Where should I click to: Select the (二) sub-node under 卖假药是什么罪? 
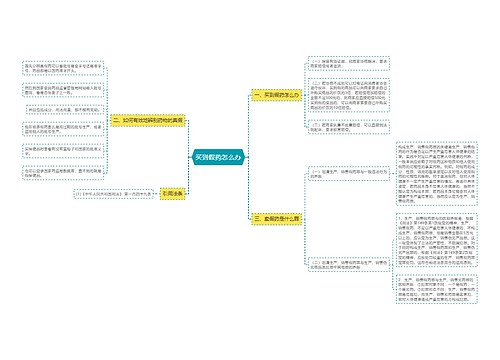349,264
